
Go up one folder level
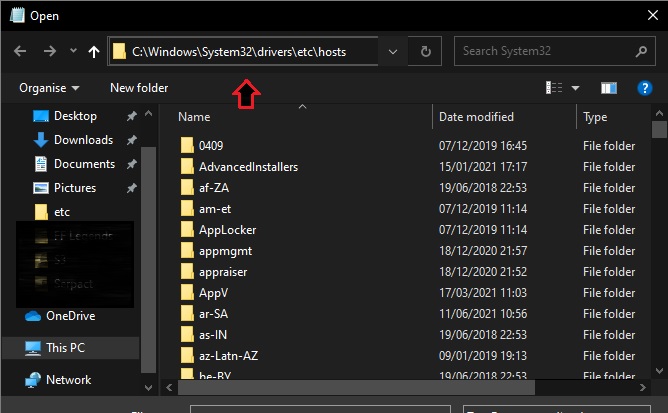[x=94, y=52]
